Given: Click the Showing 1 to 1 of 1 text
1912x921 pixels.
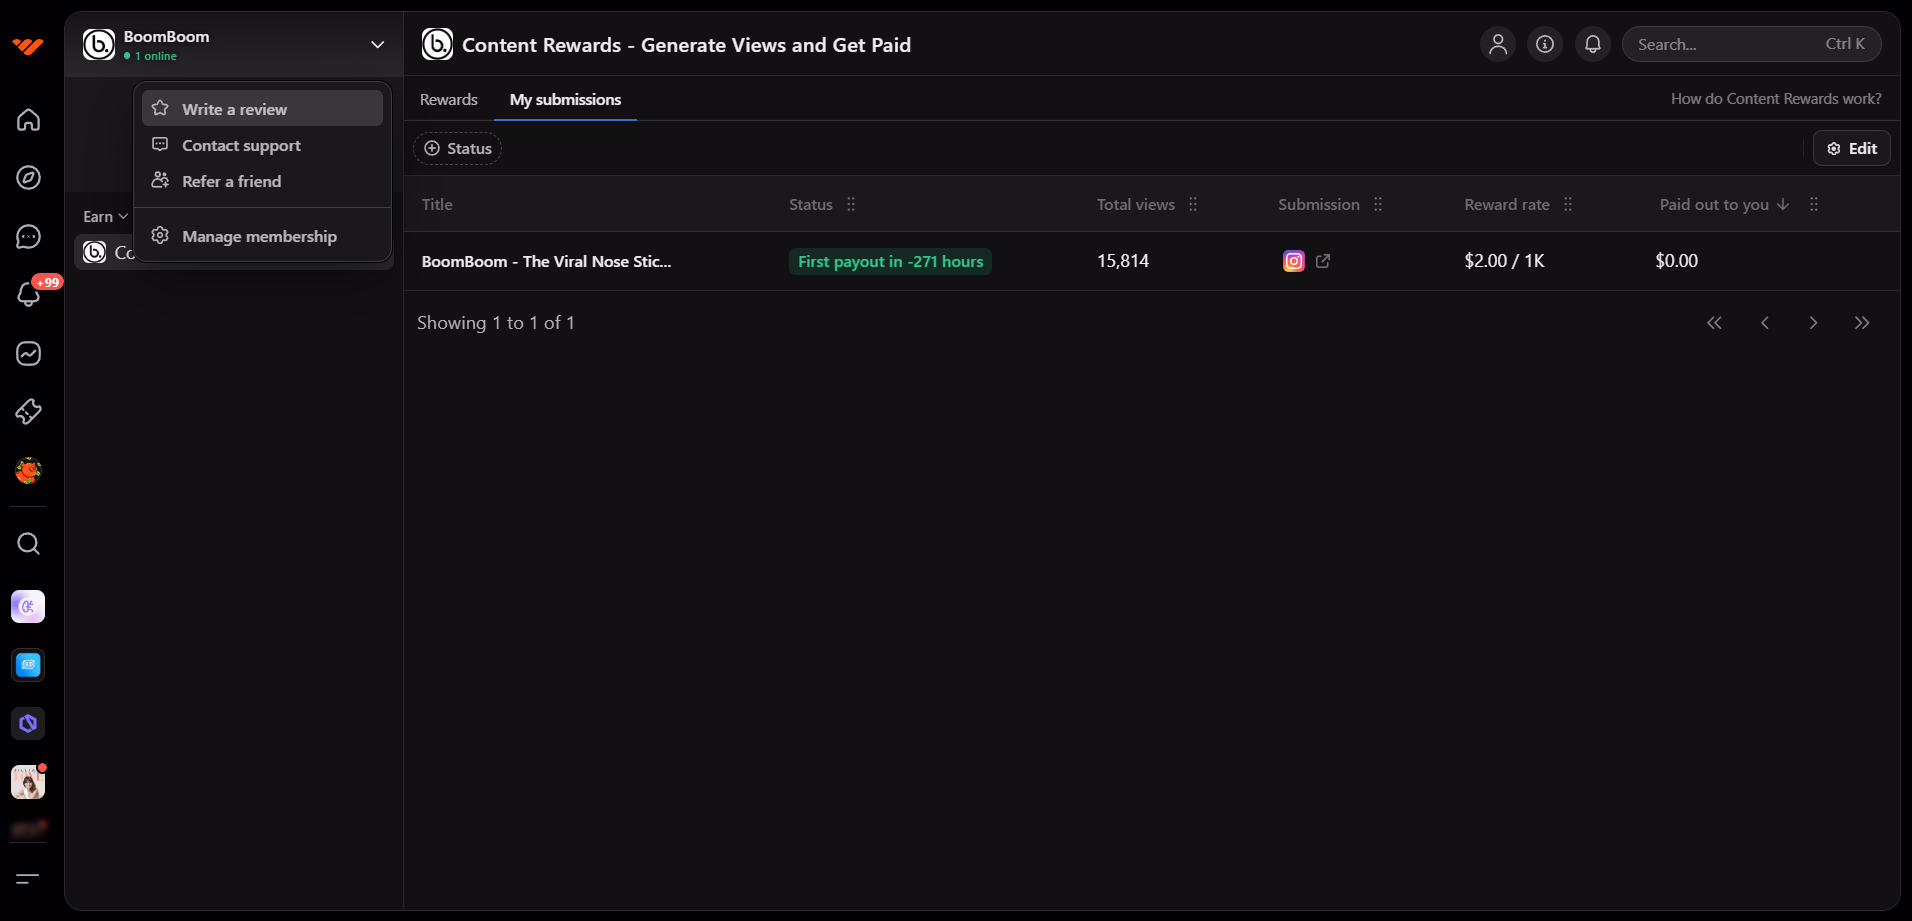Looking at the screenshot, I should [496, 323].
